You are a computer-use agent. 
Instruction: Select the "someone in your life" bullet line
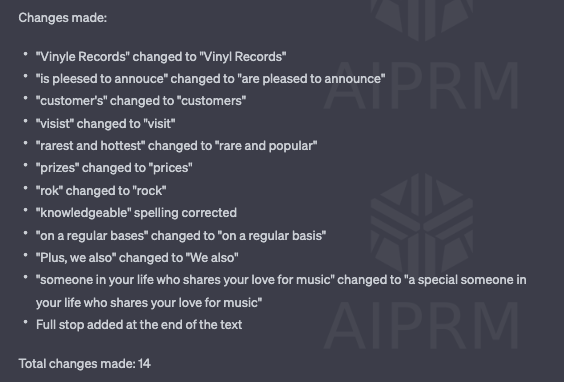(x=281, y=280)
